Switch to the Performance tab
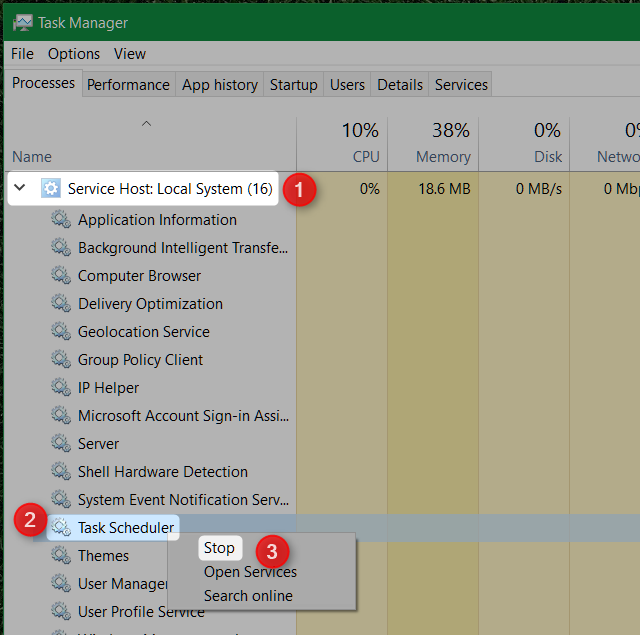This screenshot has height=635, width=640. pyautogui.click(x=128, y=85)
